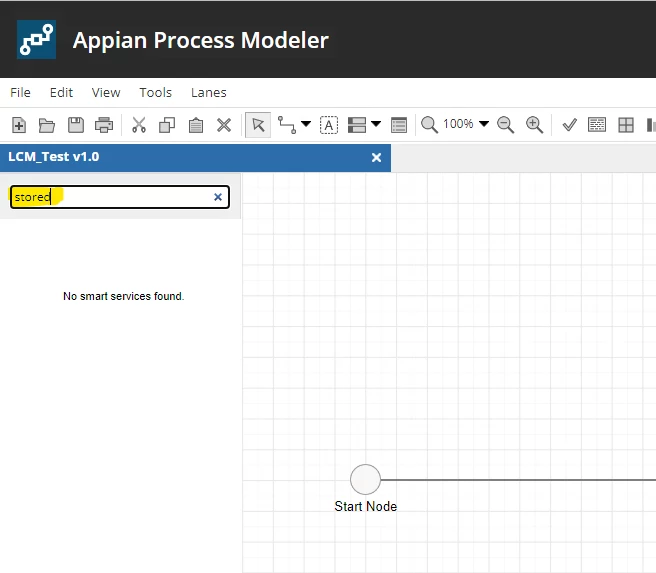
Task: Open the File menu
Action: [x=20, y=92]
